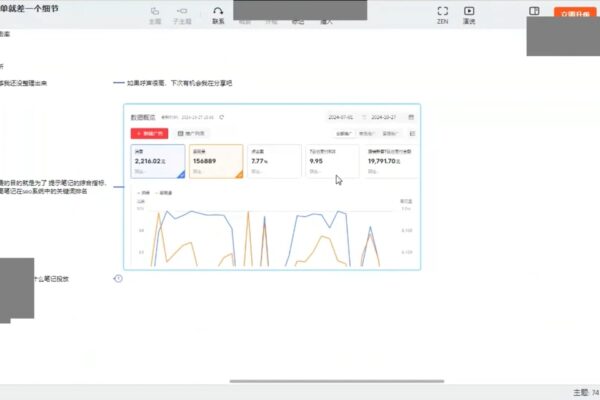Click the 主题 count in status bar
Viewport: 600px width, 400px height.
tap(586, 392)
